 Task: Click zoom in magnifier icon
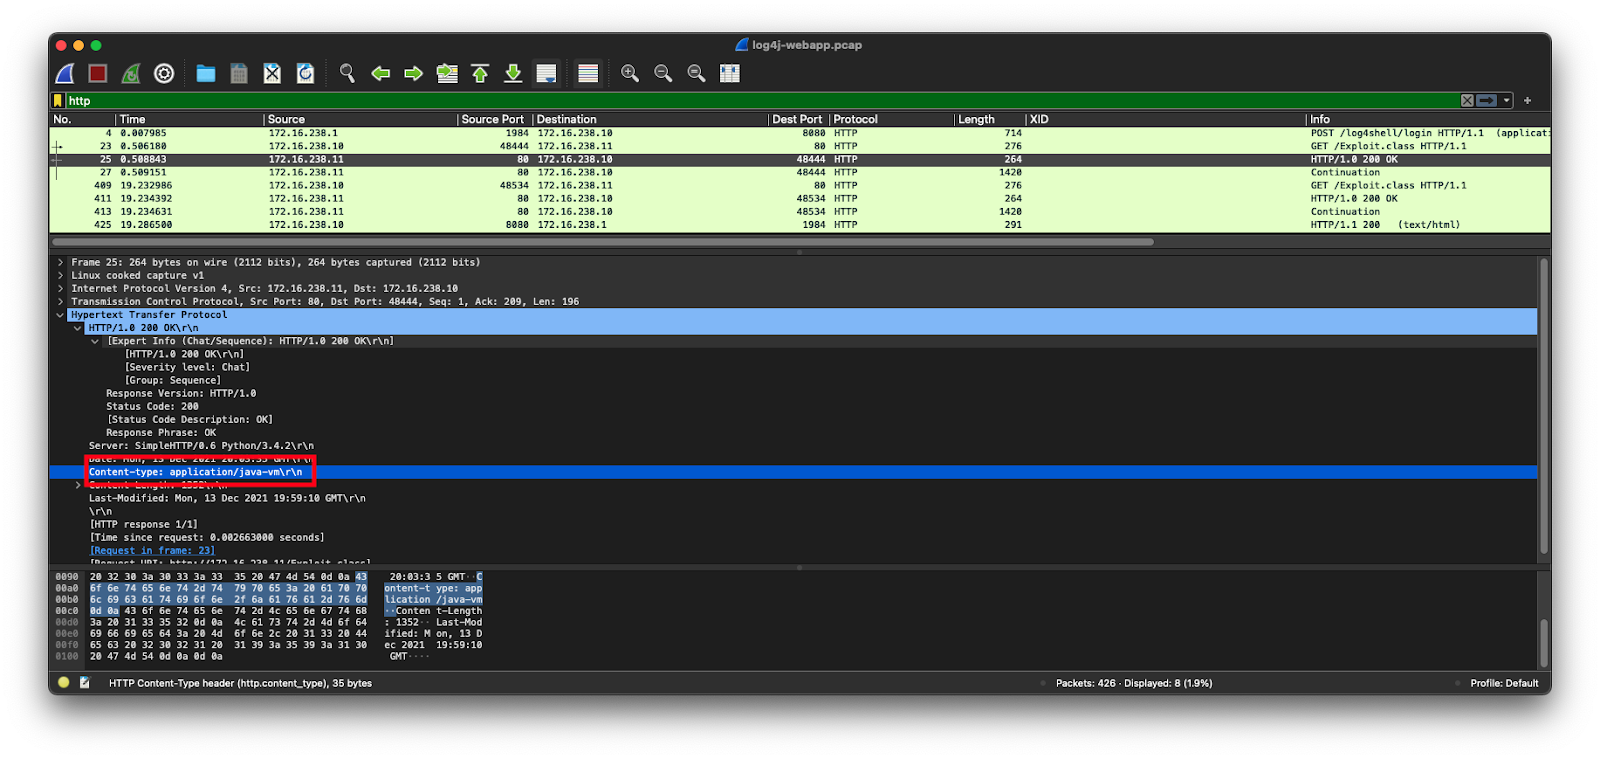[x=630, y=74]
